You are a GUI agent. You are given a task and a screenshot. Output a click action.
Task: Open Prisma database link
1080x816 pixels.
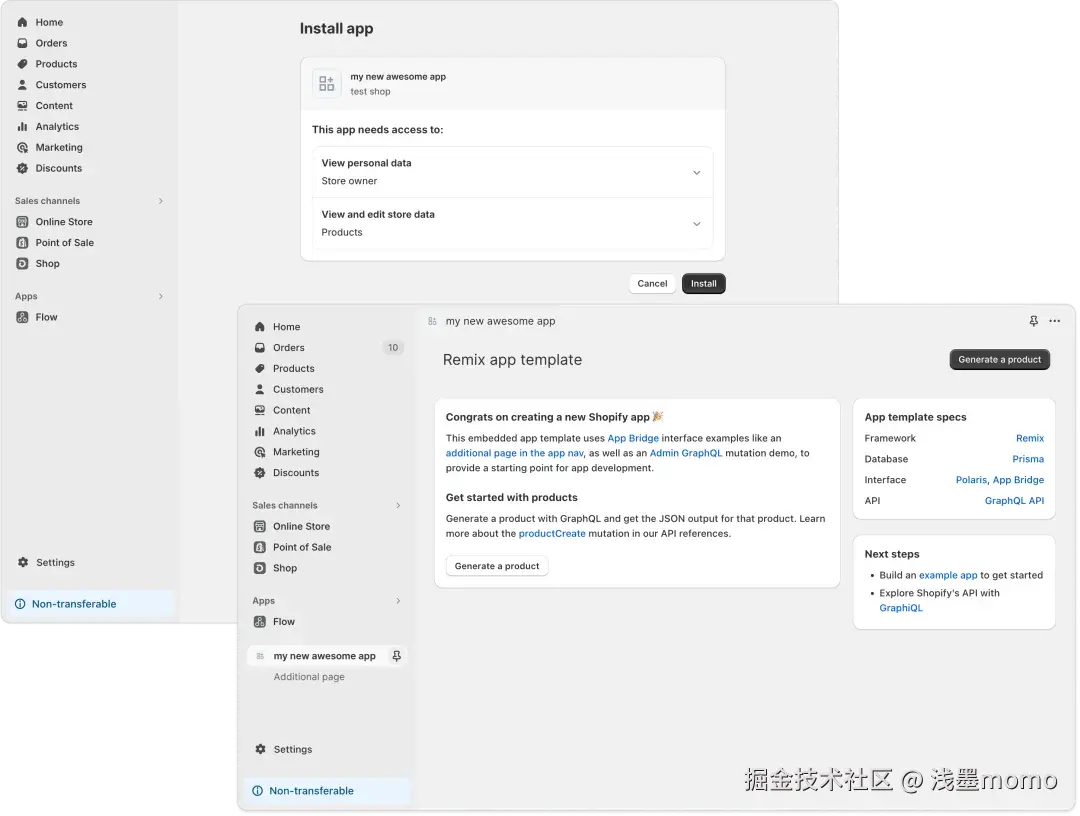tap(1028, 459)
